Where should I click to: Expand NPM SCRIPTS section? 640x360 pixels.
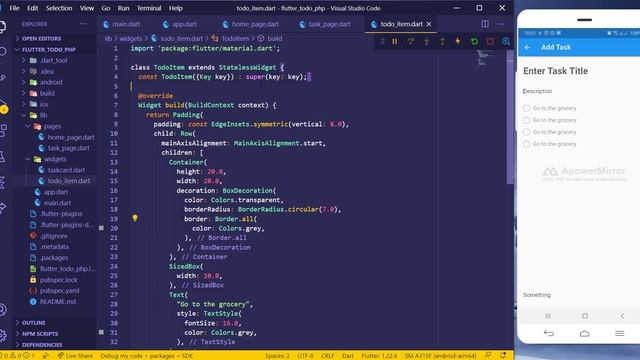point(55,334)
